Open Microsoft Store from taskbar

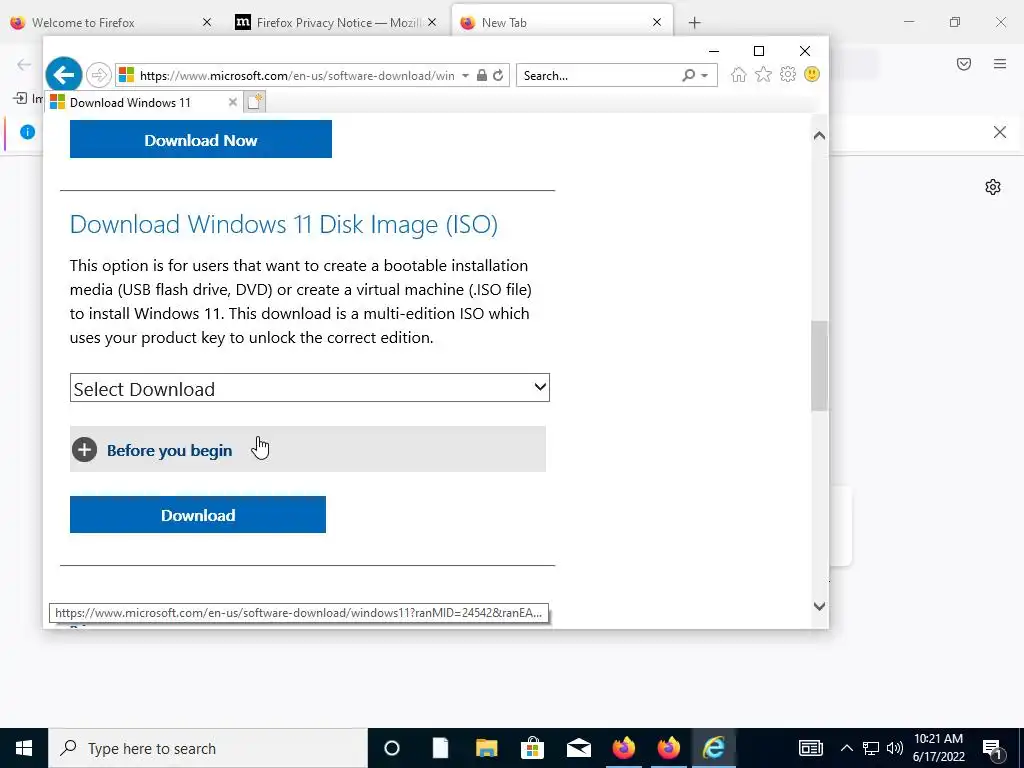pyautogui.click(x=532, y=748)
